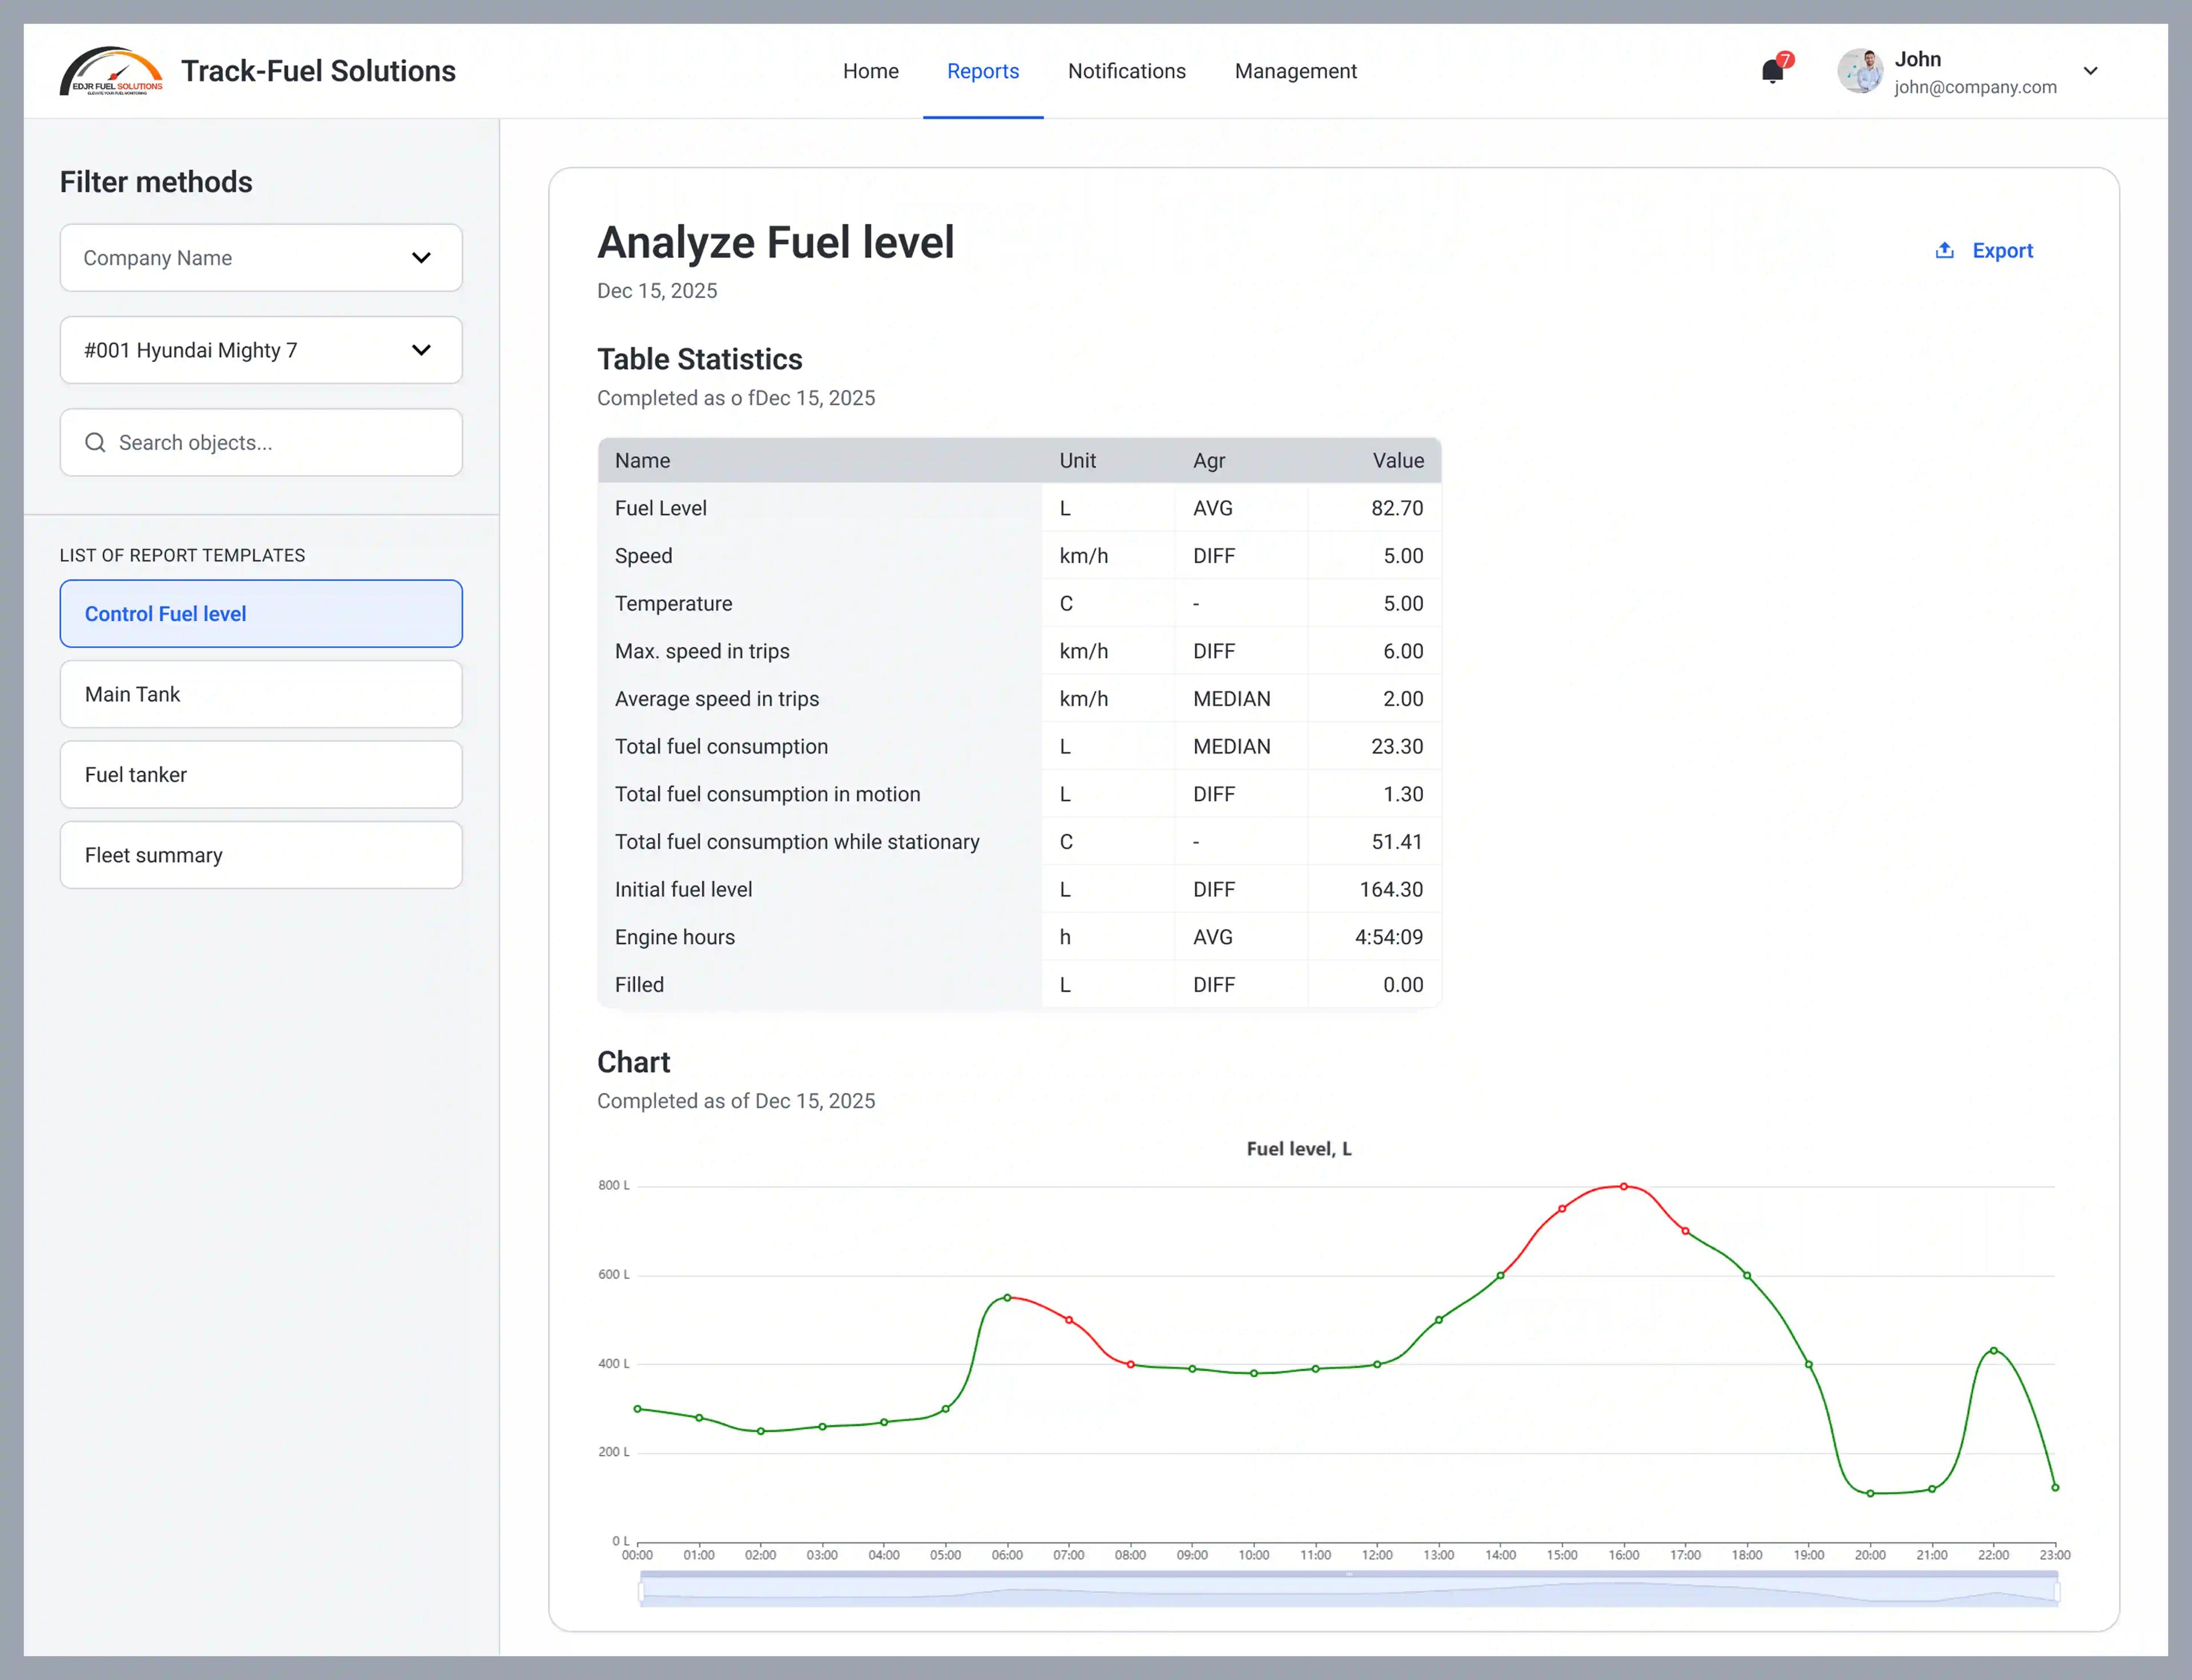
Task: Switch to the Management tab
Action: coord(1295,71)
